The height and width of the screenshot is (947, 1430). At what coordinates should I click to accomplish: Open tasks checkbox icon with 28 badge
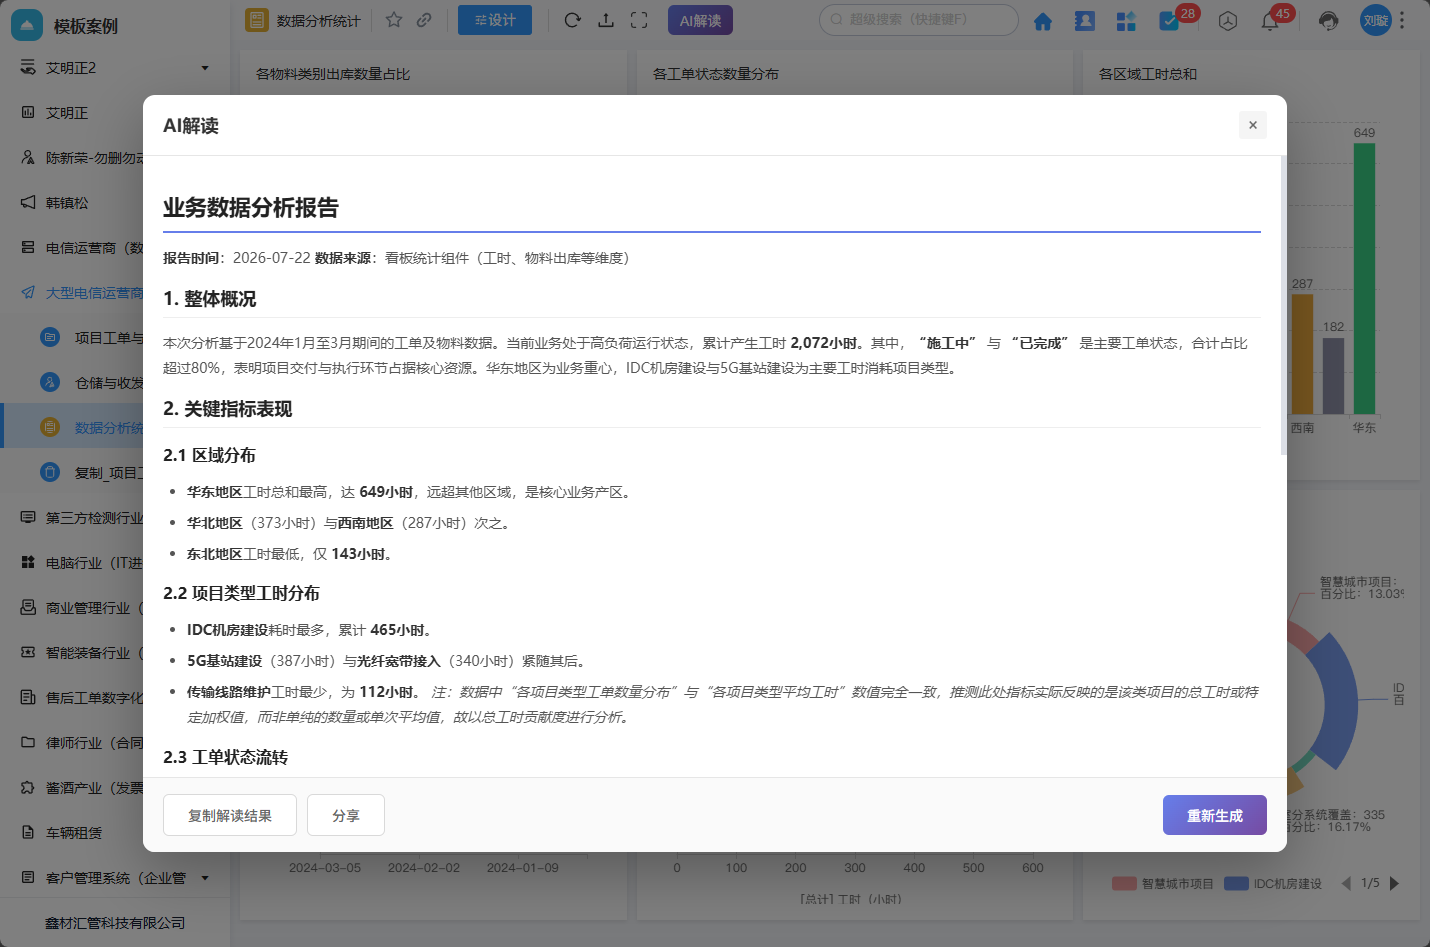(1169, 21)
